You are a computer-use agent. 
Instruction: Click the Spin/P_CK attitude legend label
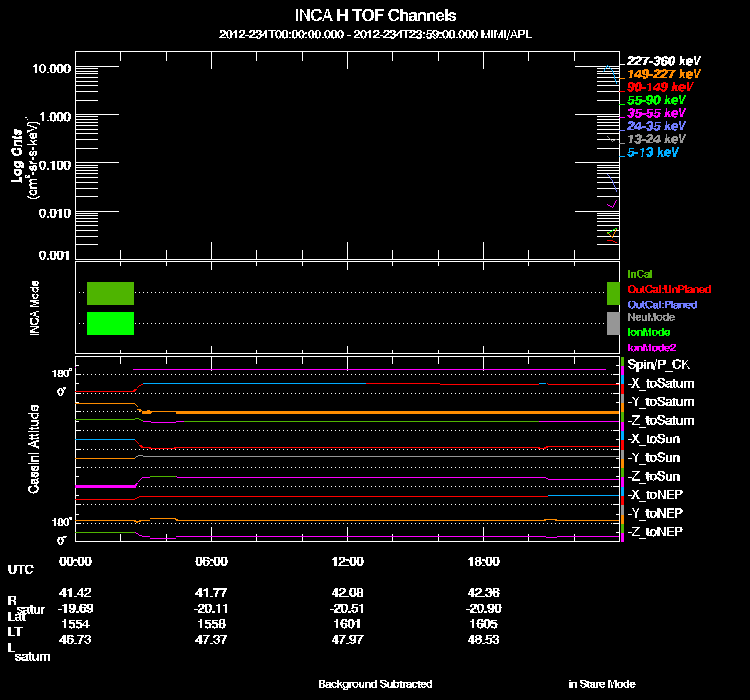tap(660, 365)
